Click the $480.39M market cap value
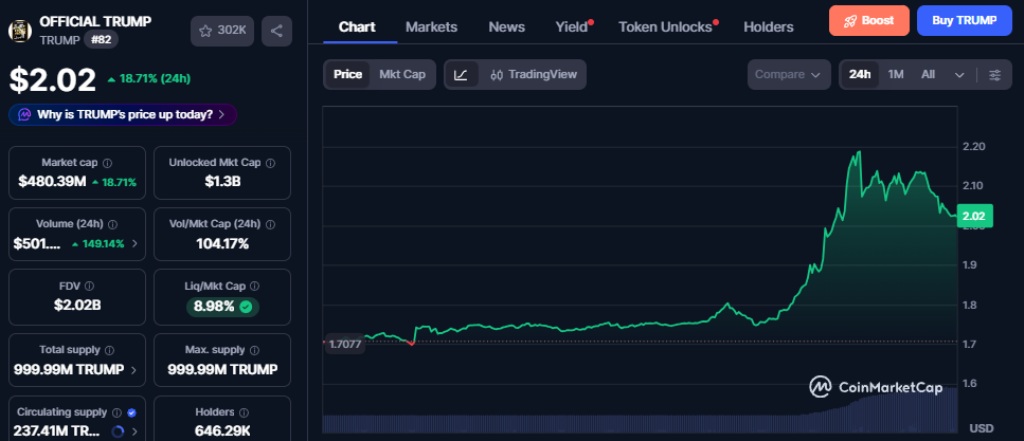The image size is (1024, 441). click(52, 182)
